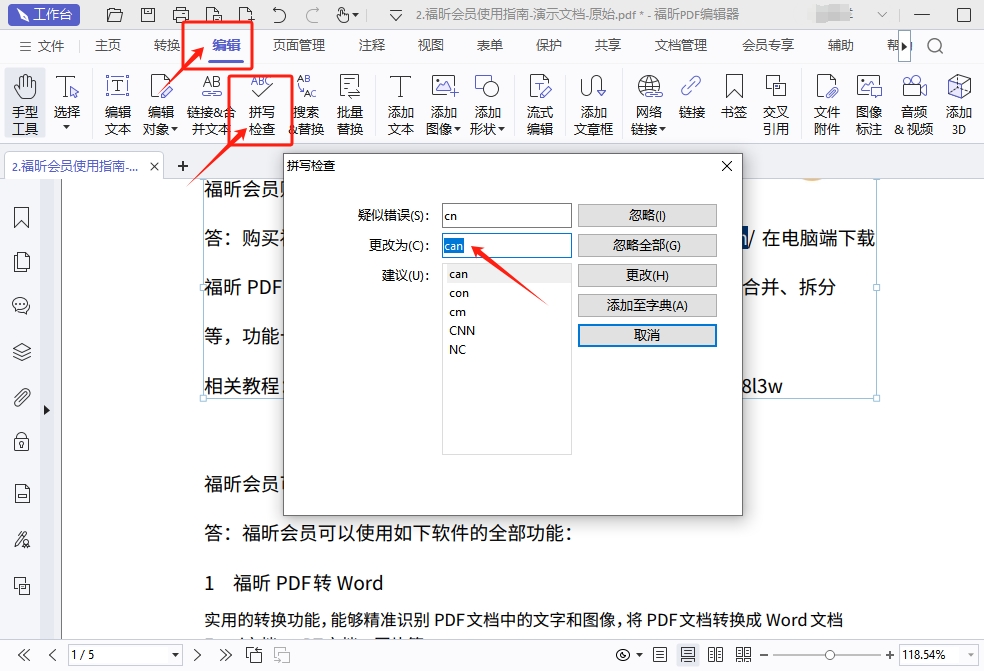Open the zoom percentage dropdown
Image resolution: width=984 pixels, height=671 pixels.
point(971,655)
